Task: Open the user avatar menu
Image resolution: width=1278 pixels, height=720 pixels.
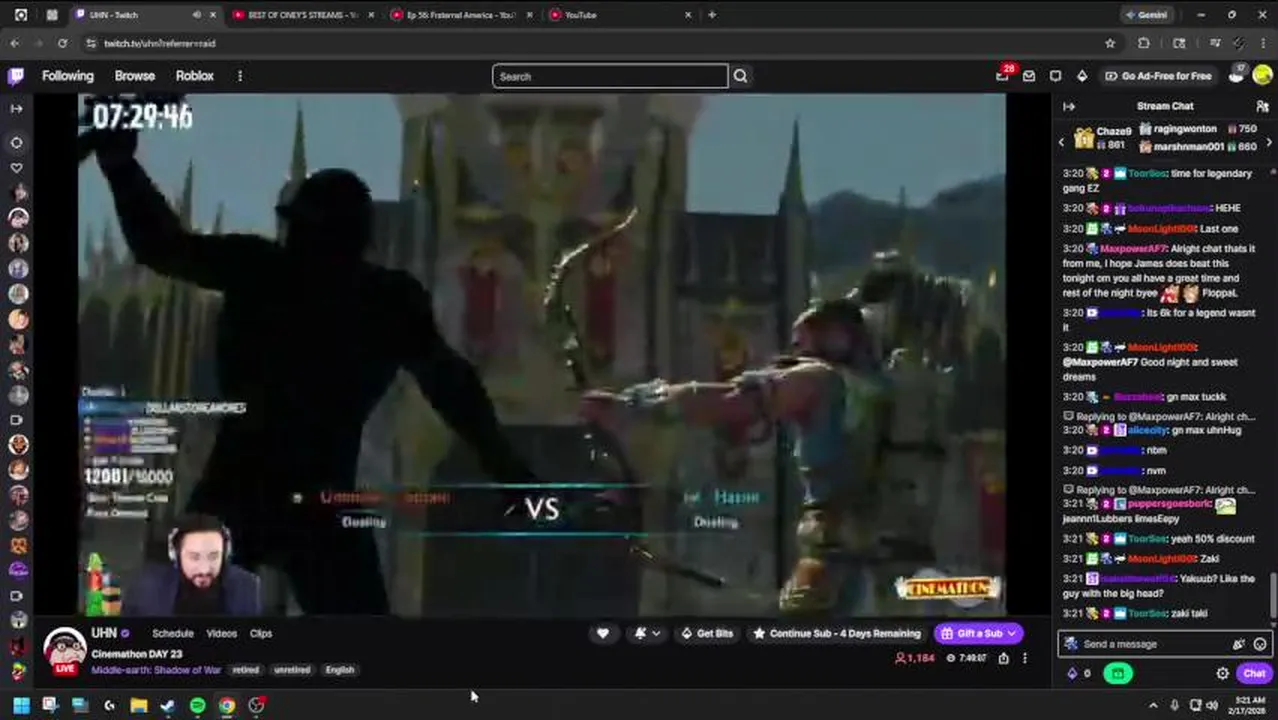Action: [x=1262, y=76]
